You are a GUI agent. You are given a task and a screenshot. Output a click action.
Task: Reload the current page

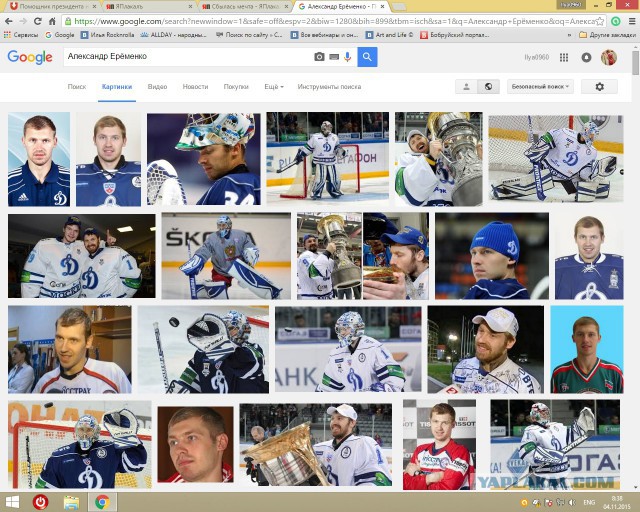click(x=38, y=21)
